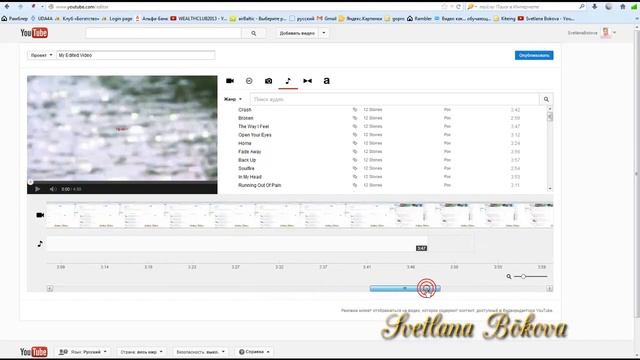Click the timeline video track camera icon
This screenshot has height=360, width=640.
pos(40,215)
